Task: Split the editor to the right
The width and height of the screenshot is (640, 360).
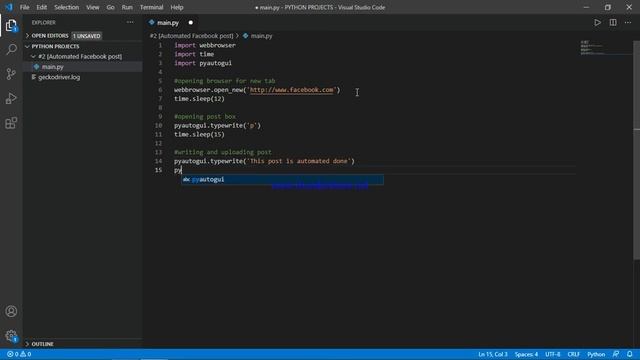Action: (x=613, y=23)
